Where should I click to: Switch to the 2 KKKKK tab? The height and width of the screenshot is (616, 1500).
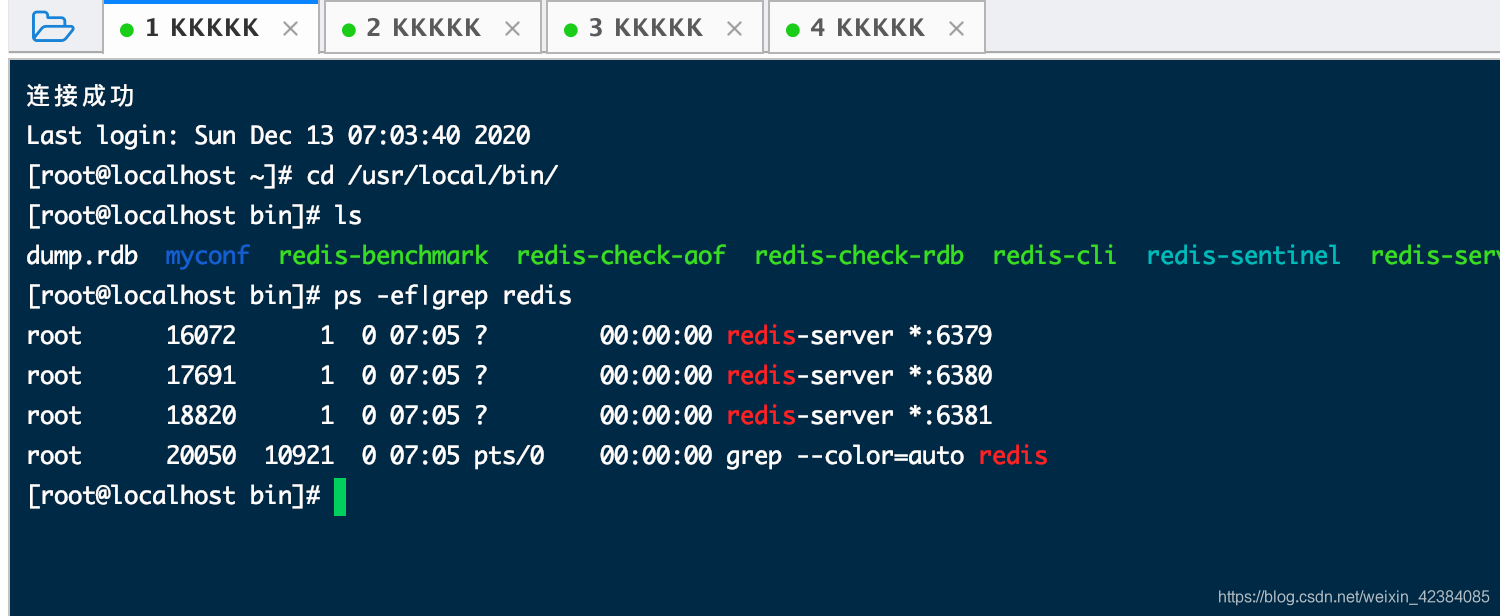coord(433,28)
